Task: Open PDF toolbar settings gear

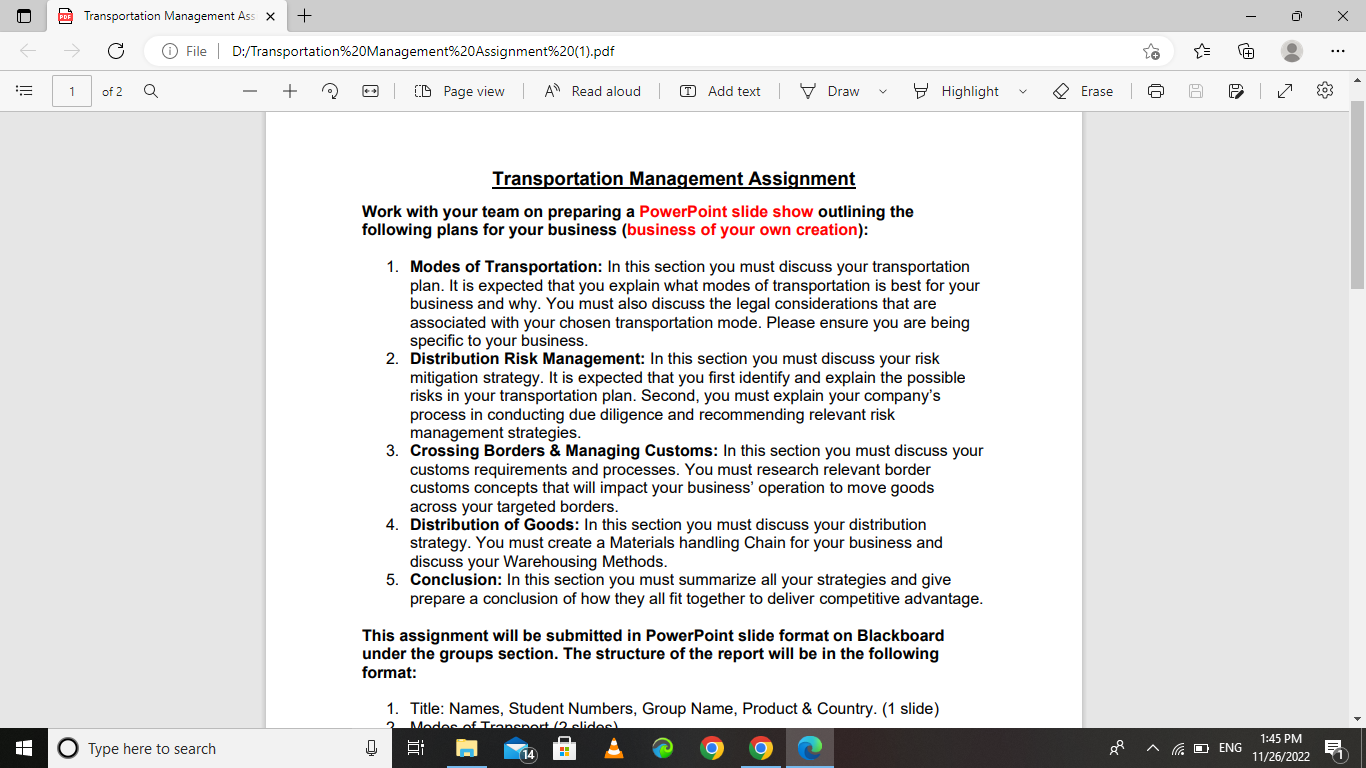Action: point(1325,91)
